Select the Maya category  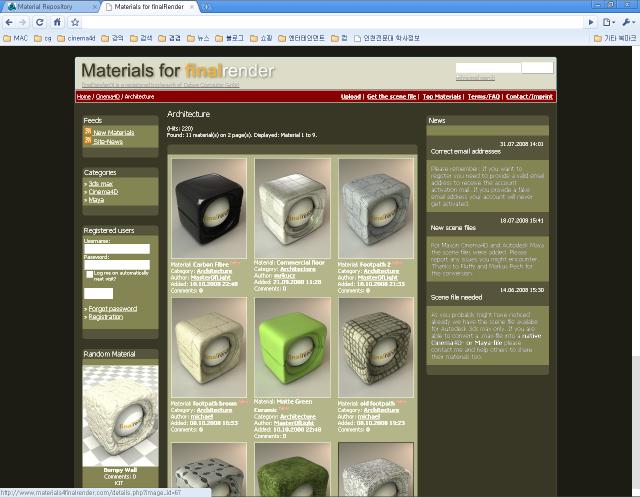[x=96, y=200]
